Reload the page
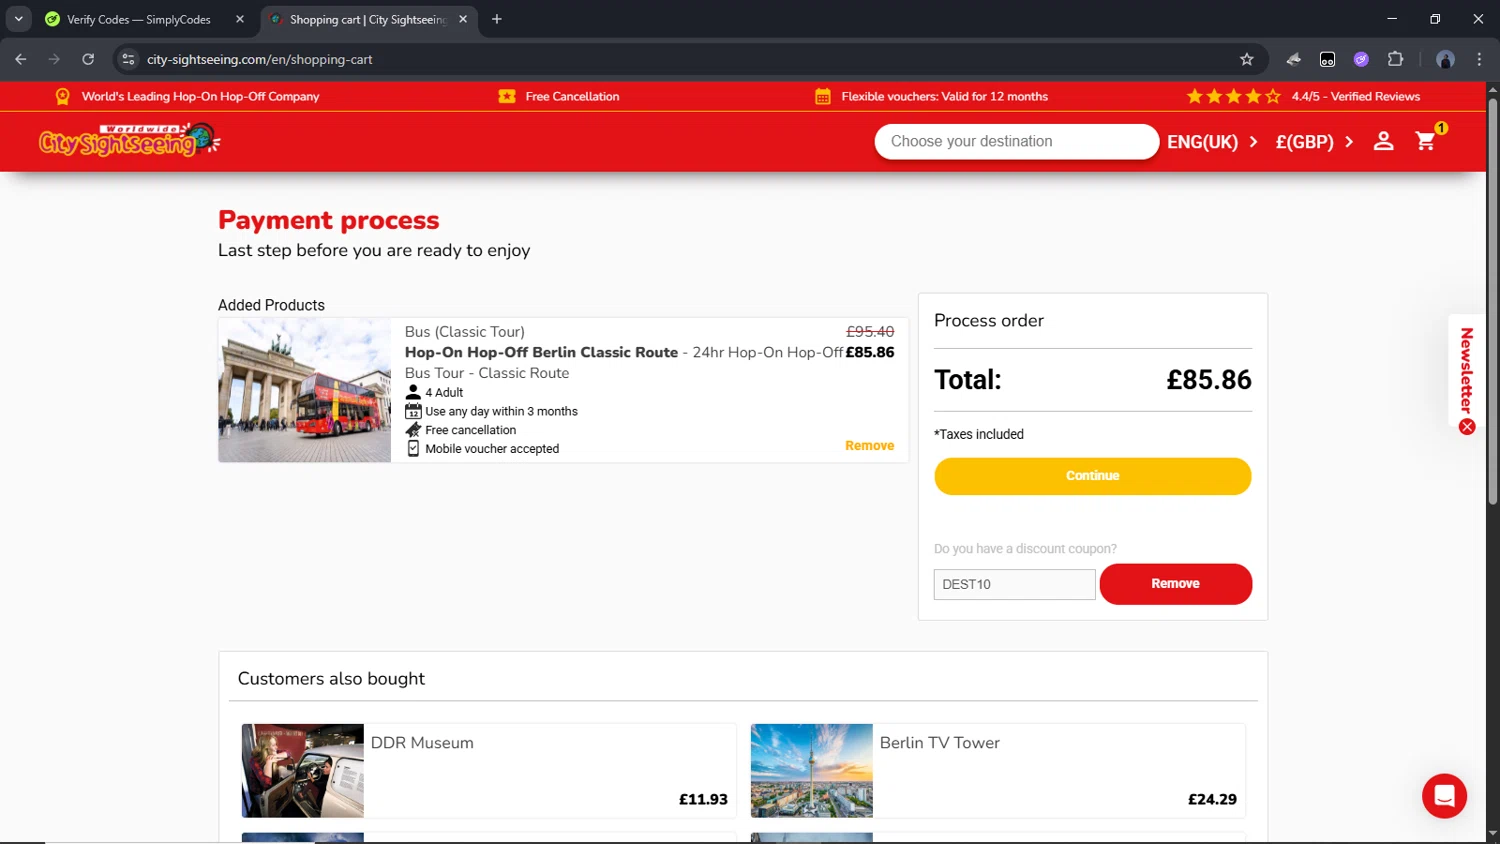The image size is (1500, 844). click(88, 59)
